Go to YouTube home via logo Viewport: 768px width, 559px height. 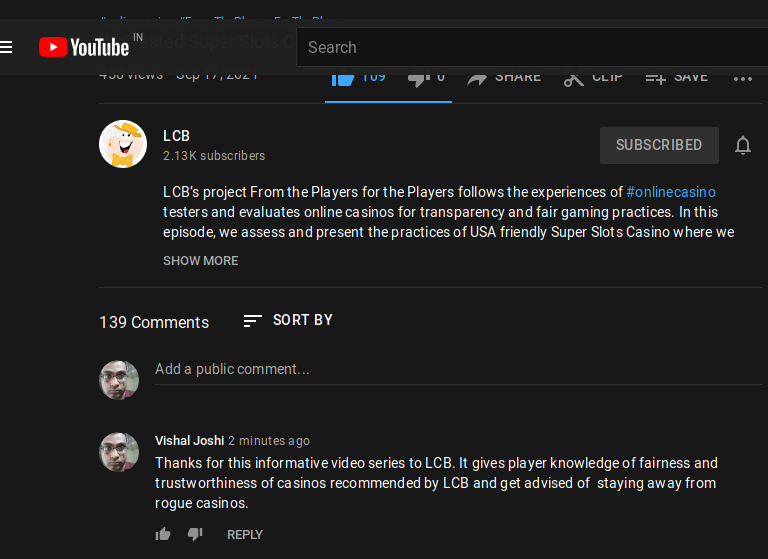(x=84, y=47)
